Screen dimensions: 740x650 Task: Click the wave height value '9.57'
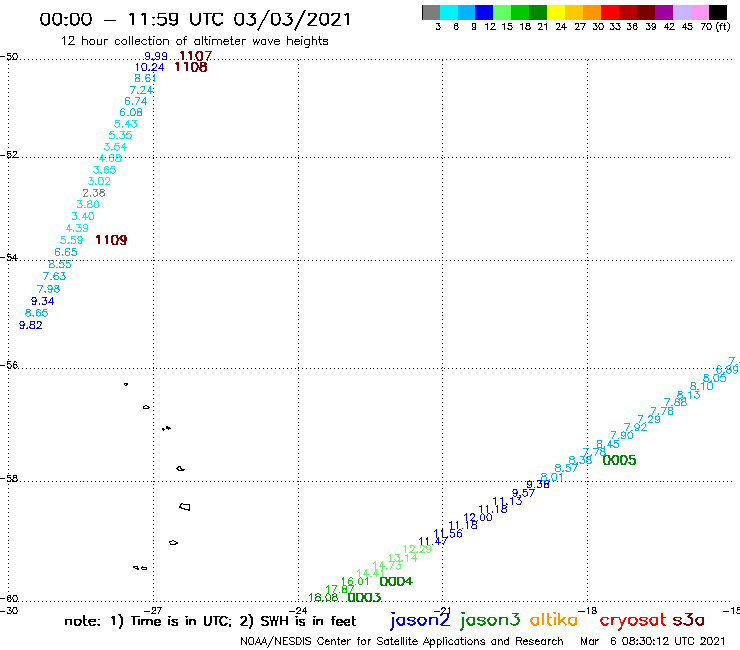pyautogui.click(x=523, y=493)
